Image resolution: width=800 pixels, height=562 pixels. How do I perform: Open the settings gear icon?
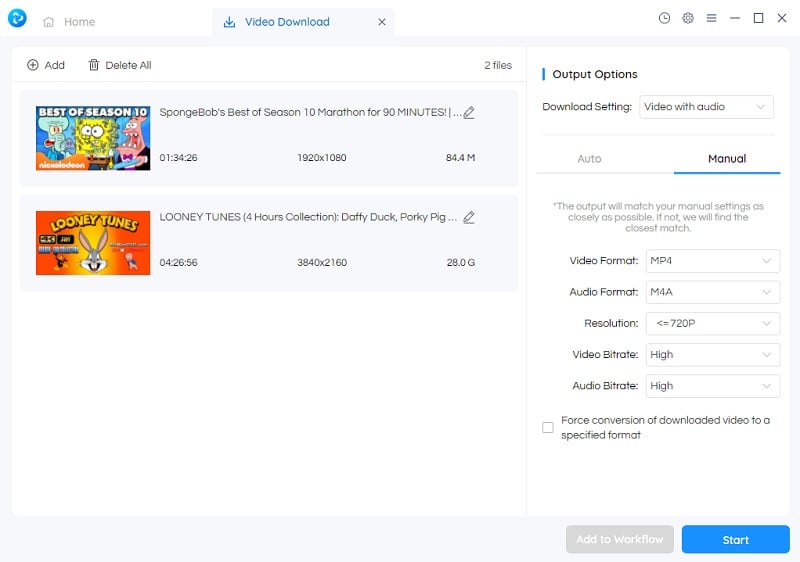[x=688, y=18]
